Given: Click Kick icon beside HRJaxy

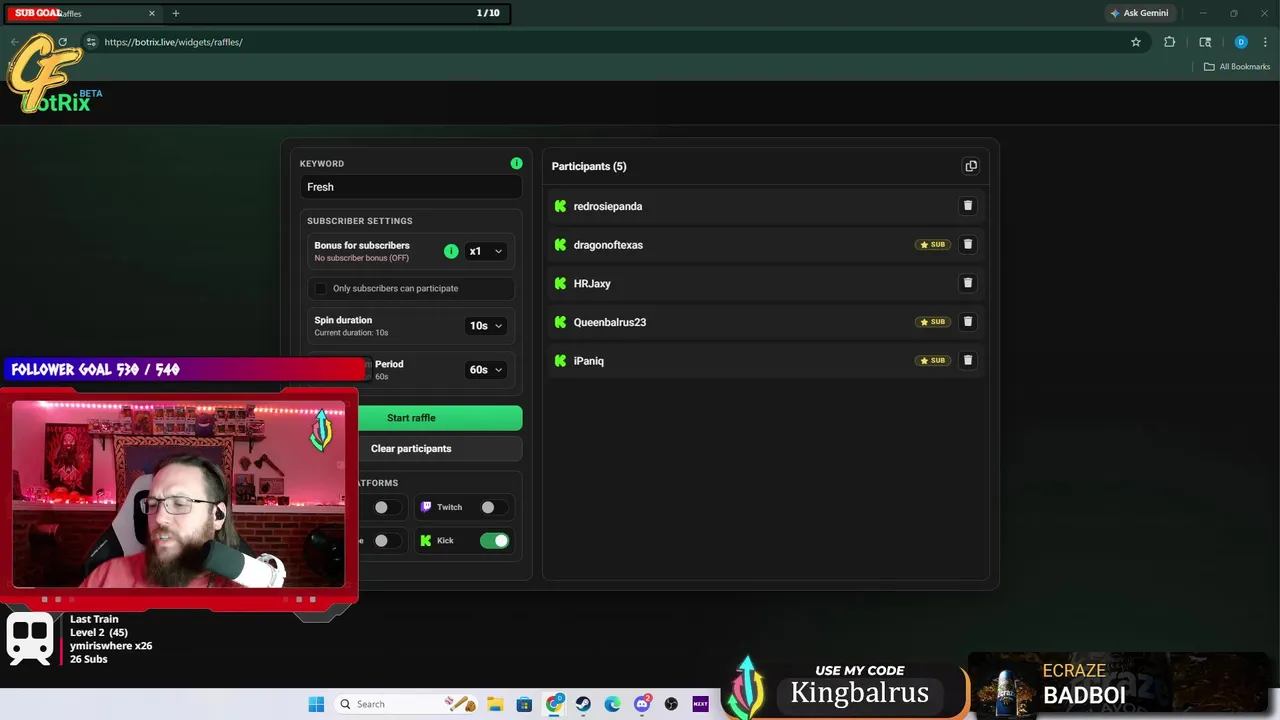Looking at the screenshot, I should (x=560, y=283).
